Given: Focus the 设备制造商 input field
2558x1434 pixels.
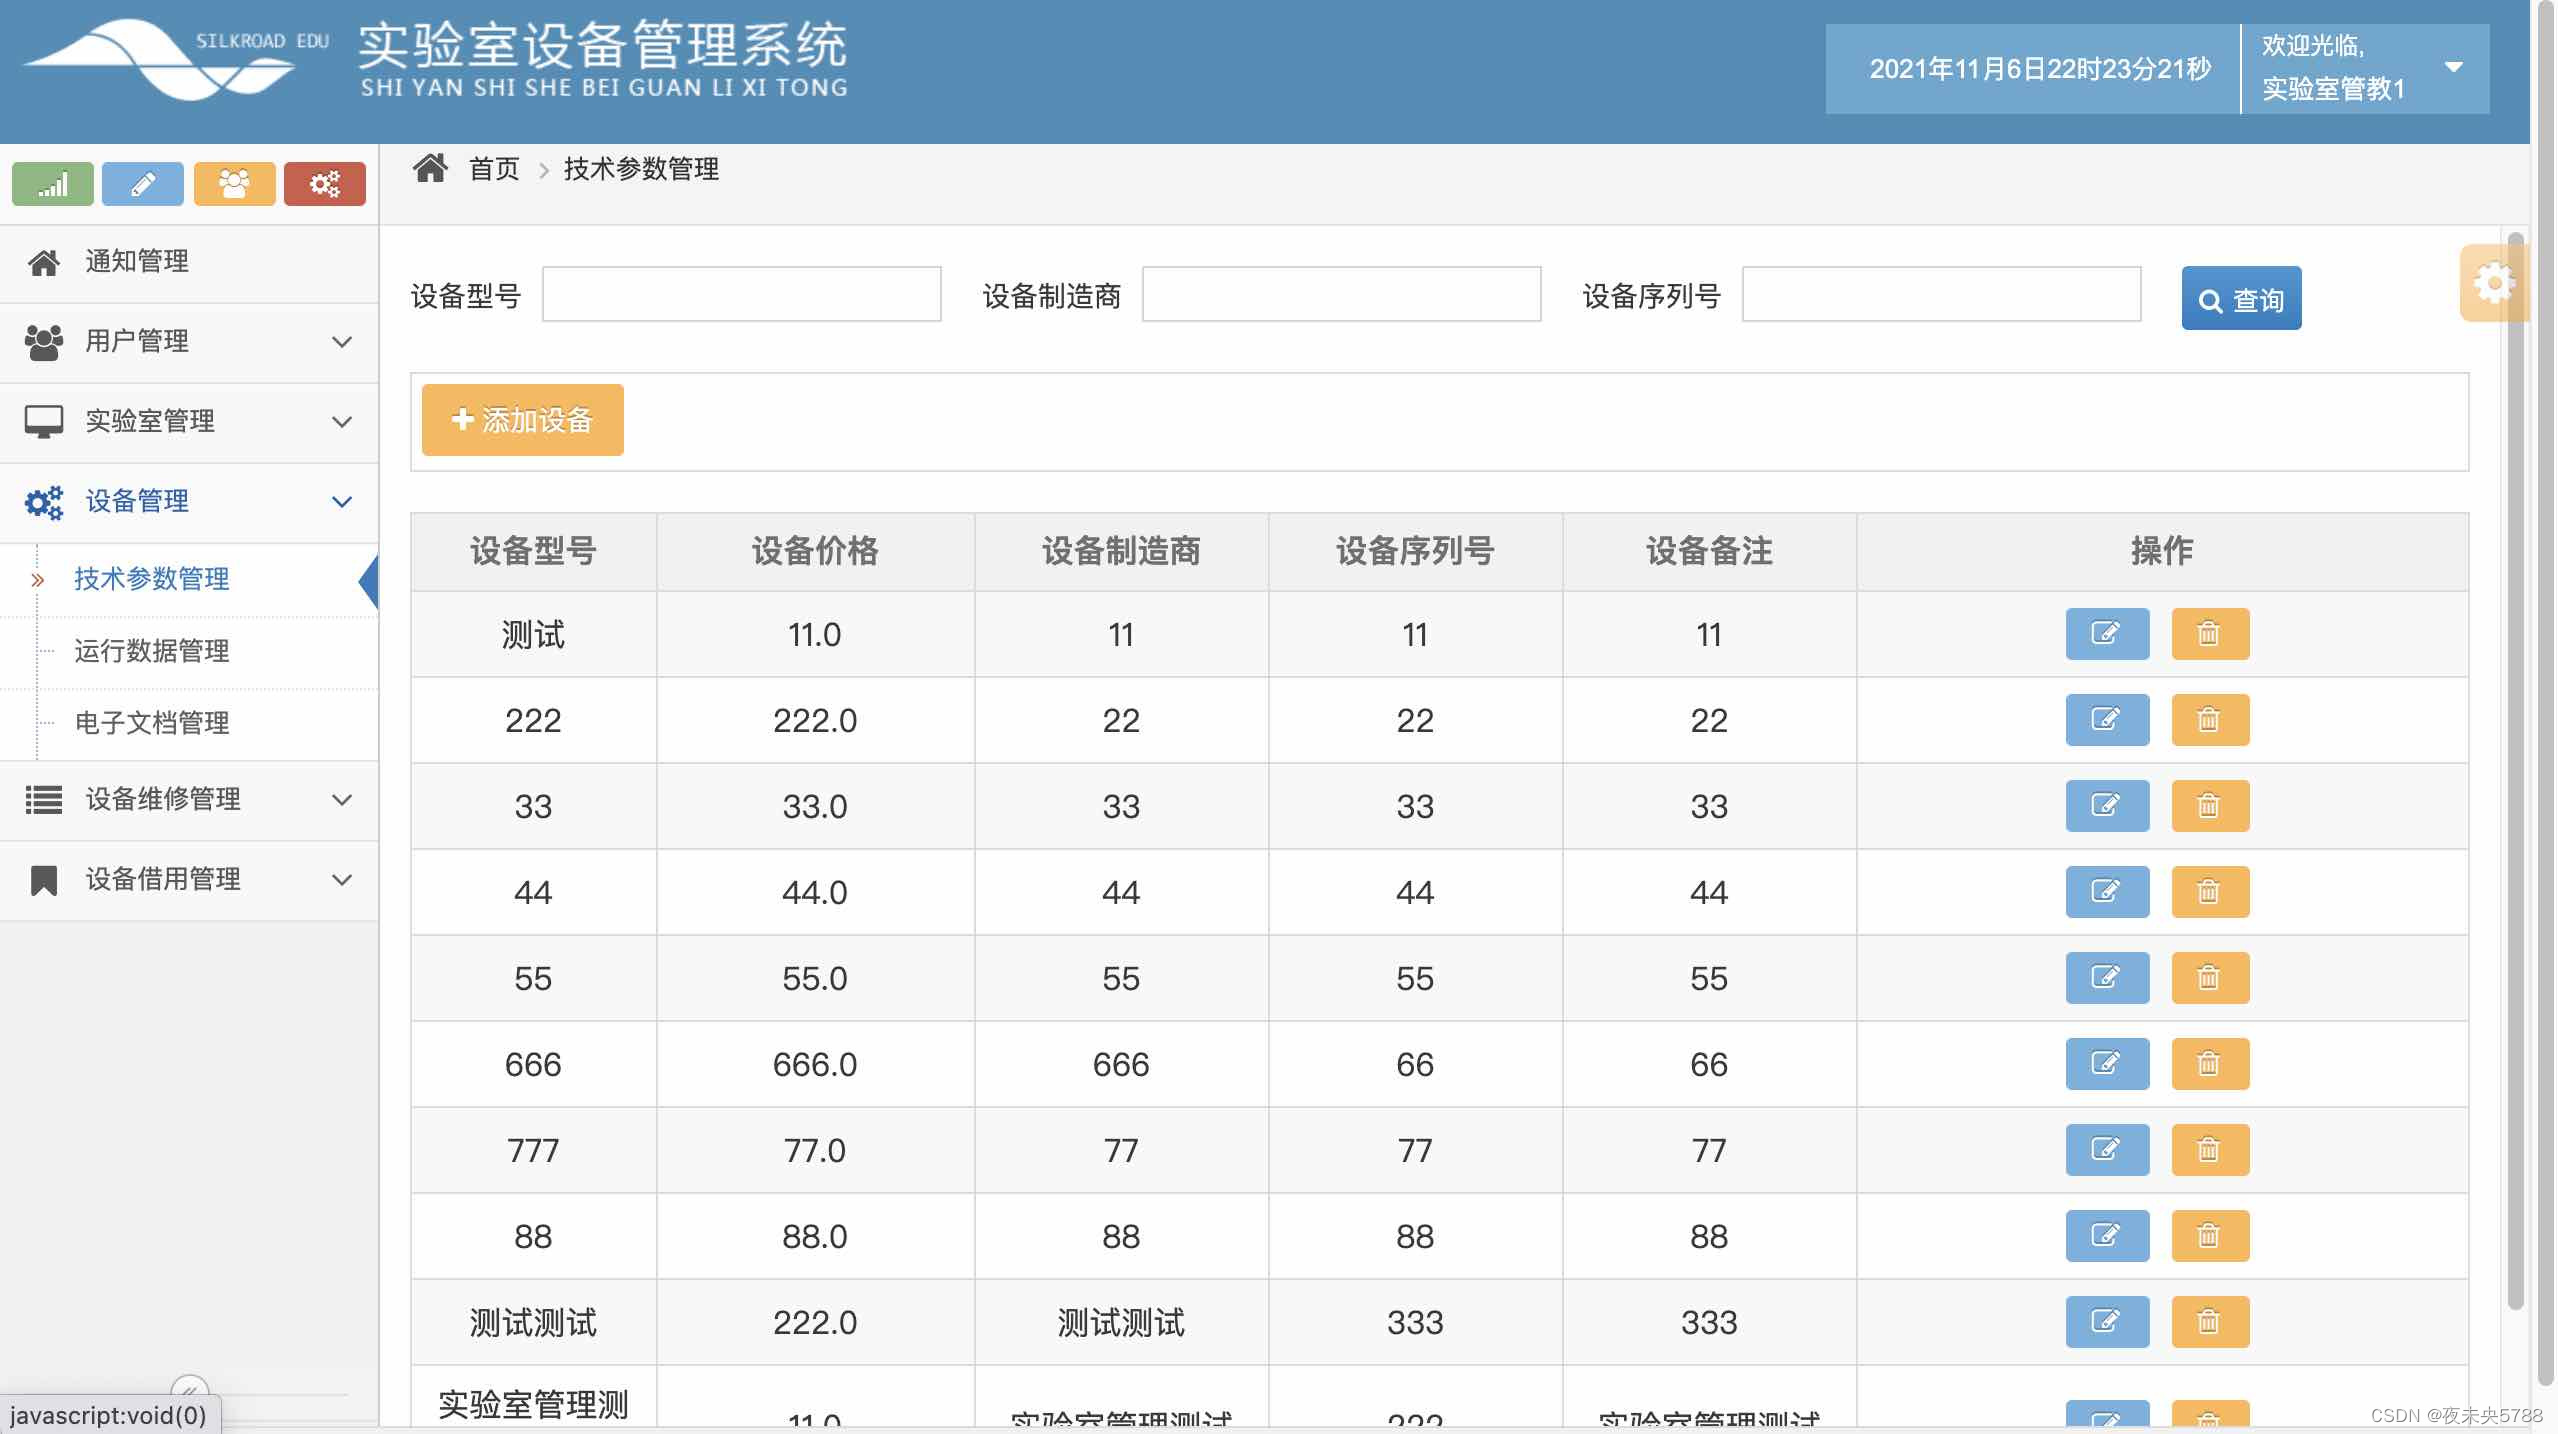Looking at the screenshot, I should [x=1341, y=295].
